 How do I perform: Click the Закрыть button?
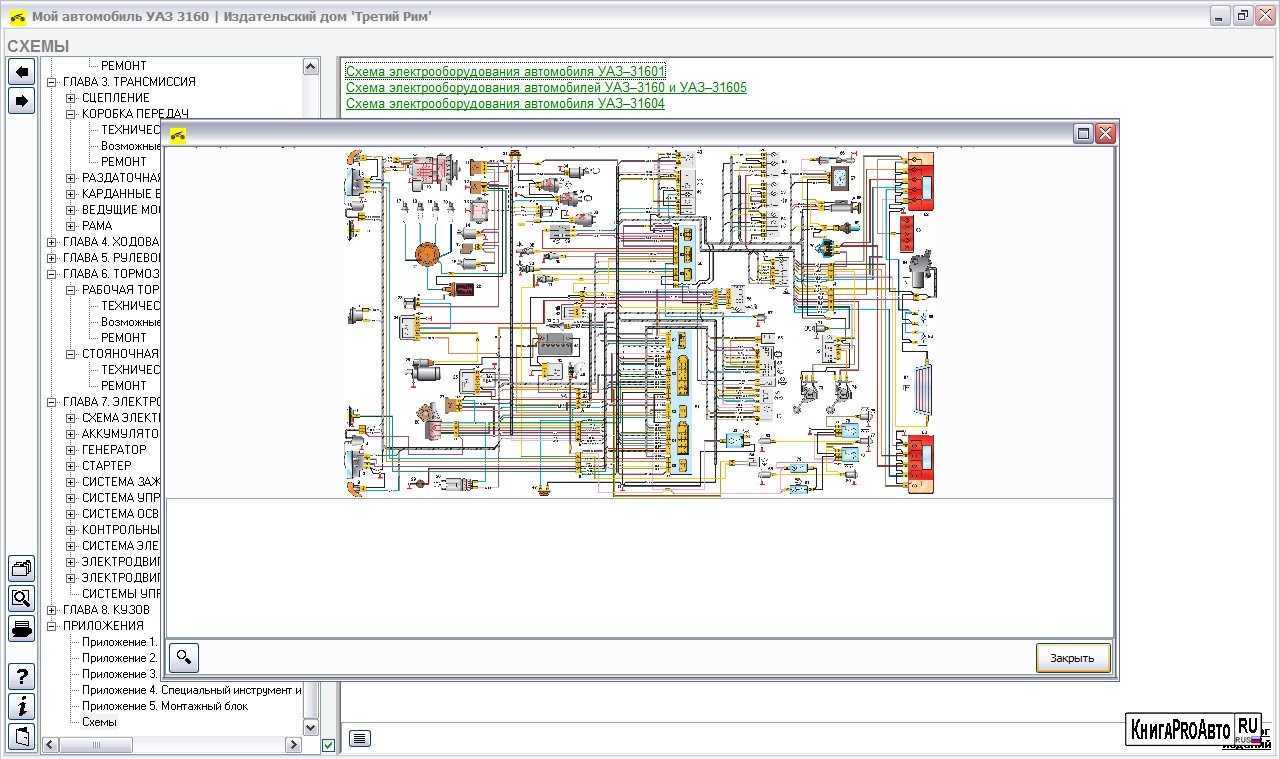1073,658
